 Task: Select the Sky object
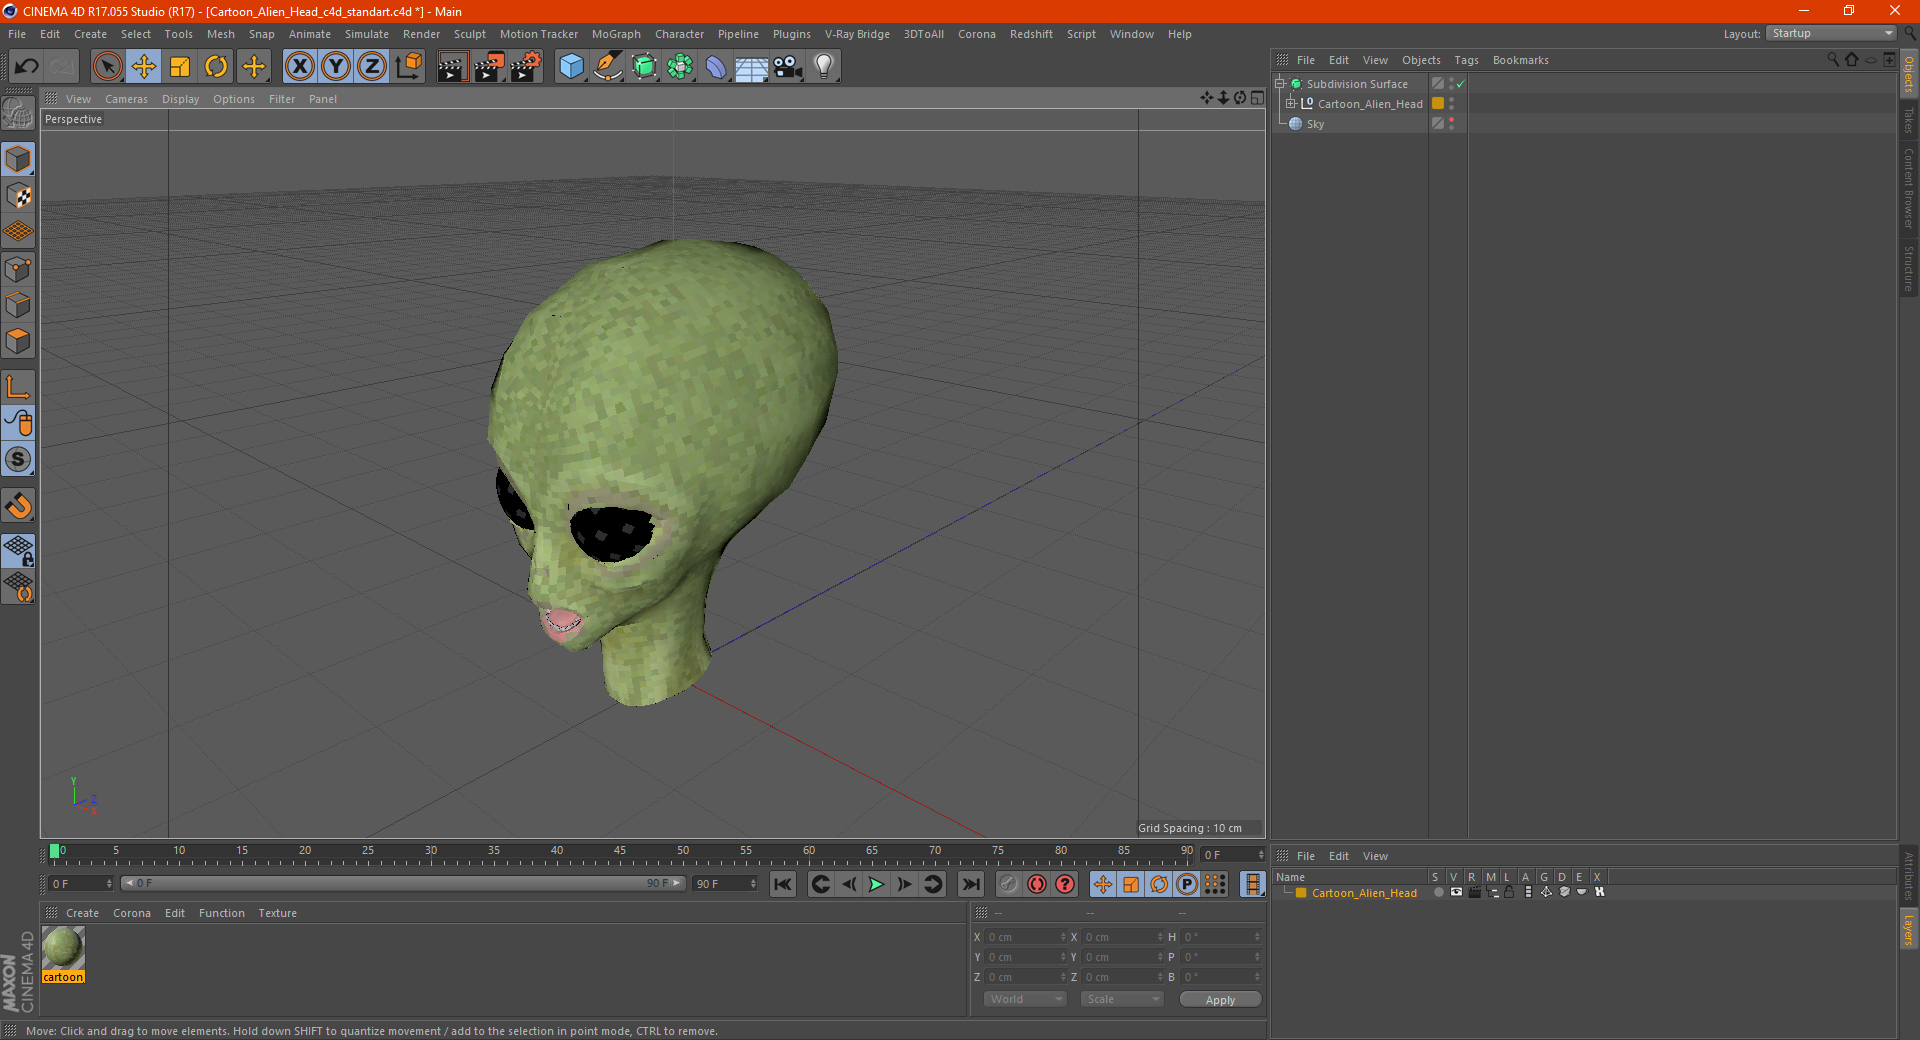[1315, 124]
